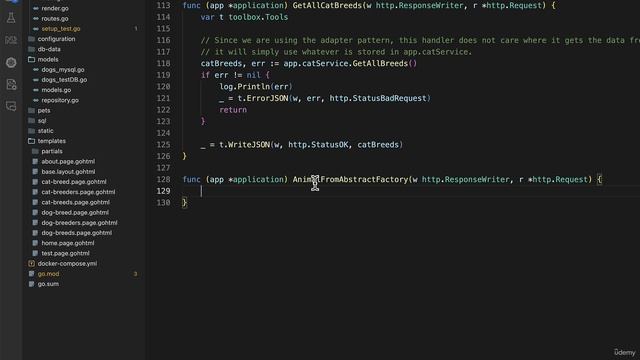Image resolution: width=640 pixels, height=360 pixels.
Task: Open home.page.gohtml template
Action: pos(68,243)
